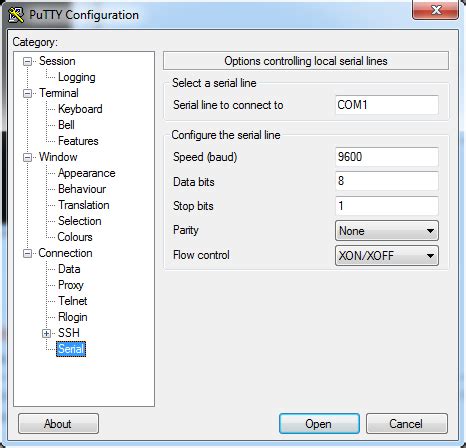Click the 'Serial line to connect to' label
This screenshot has width=466, height=448.
click(x=228, y=105)
